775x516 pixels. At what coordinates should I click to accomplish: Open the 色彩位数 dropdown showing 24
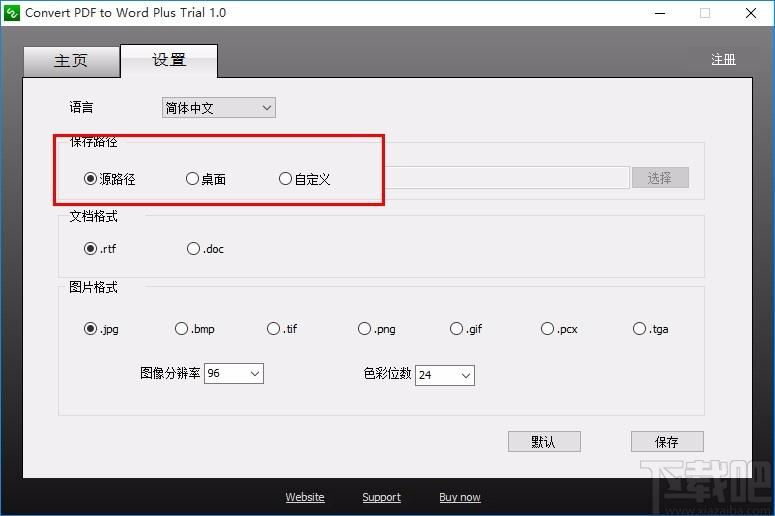tap(445, 375)
